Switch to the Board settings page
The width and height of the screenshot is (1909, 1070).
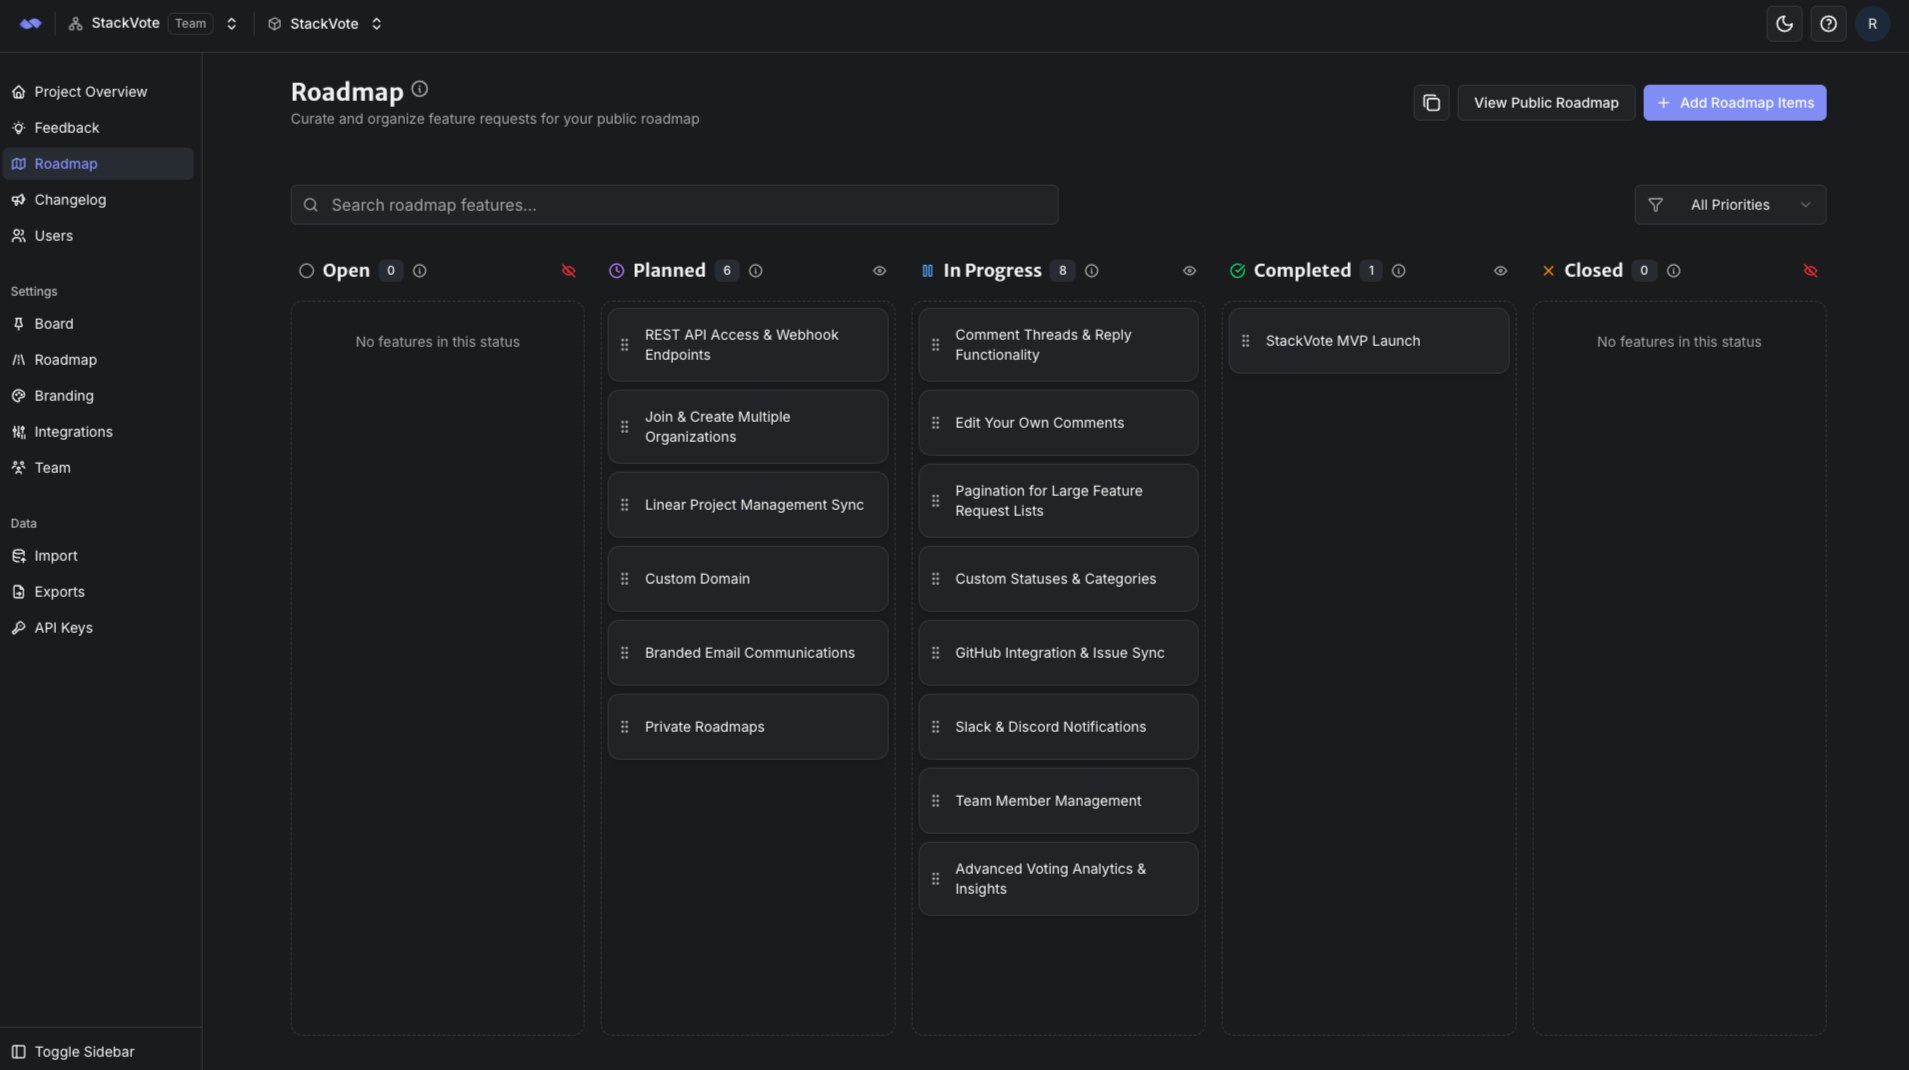[x=54, y=323]
